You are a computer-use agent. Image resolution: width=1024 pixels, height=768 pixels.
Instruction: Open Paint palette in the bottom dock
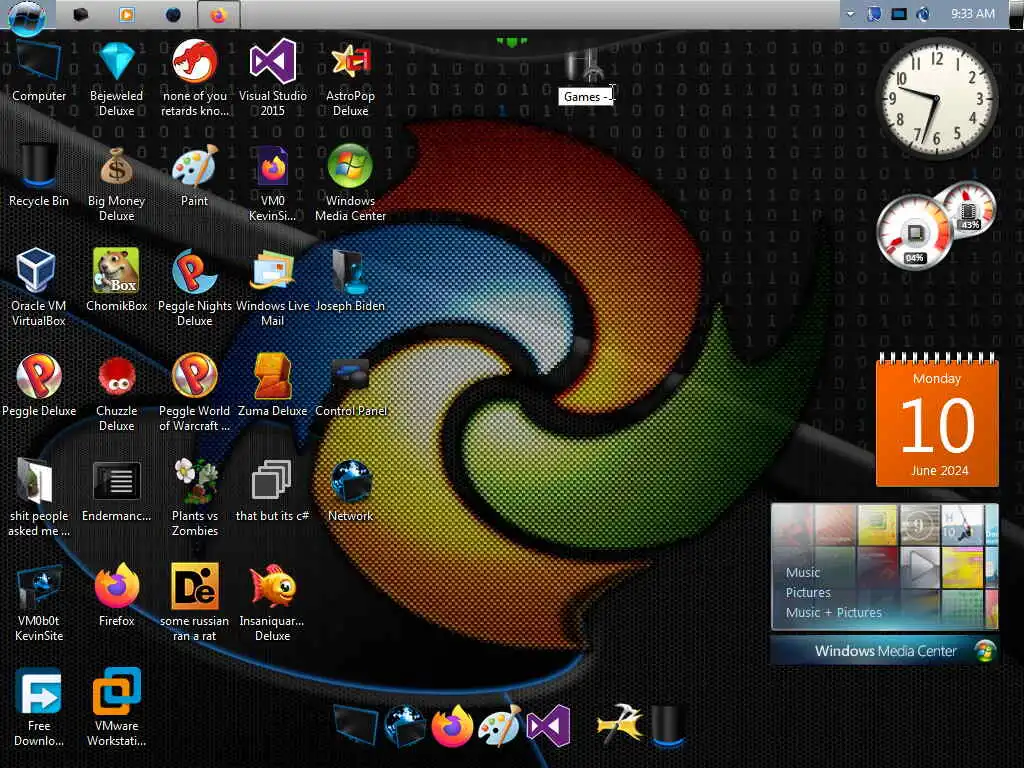click(500, 725)
